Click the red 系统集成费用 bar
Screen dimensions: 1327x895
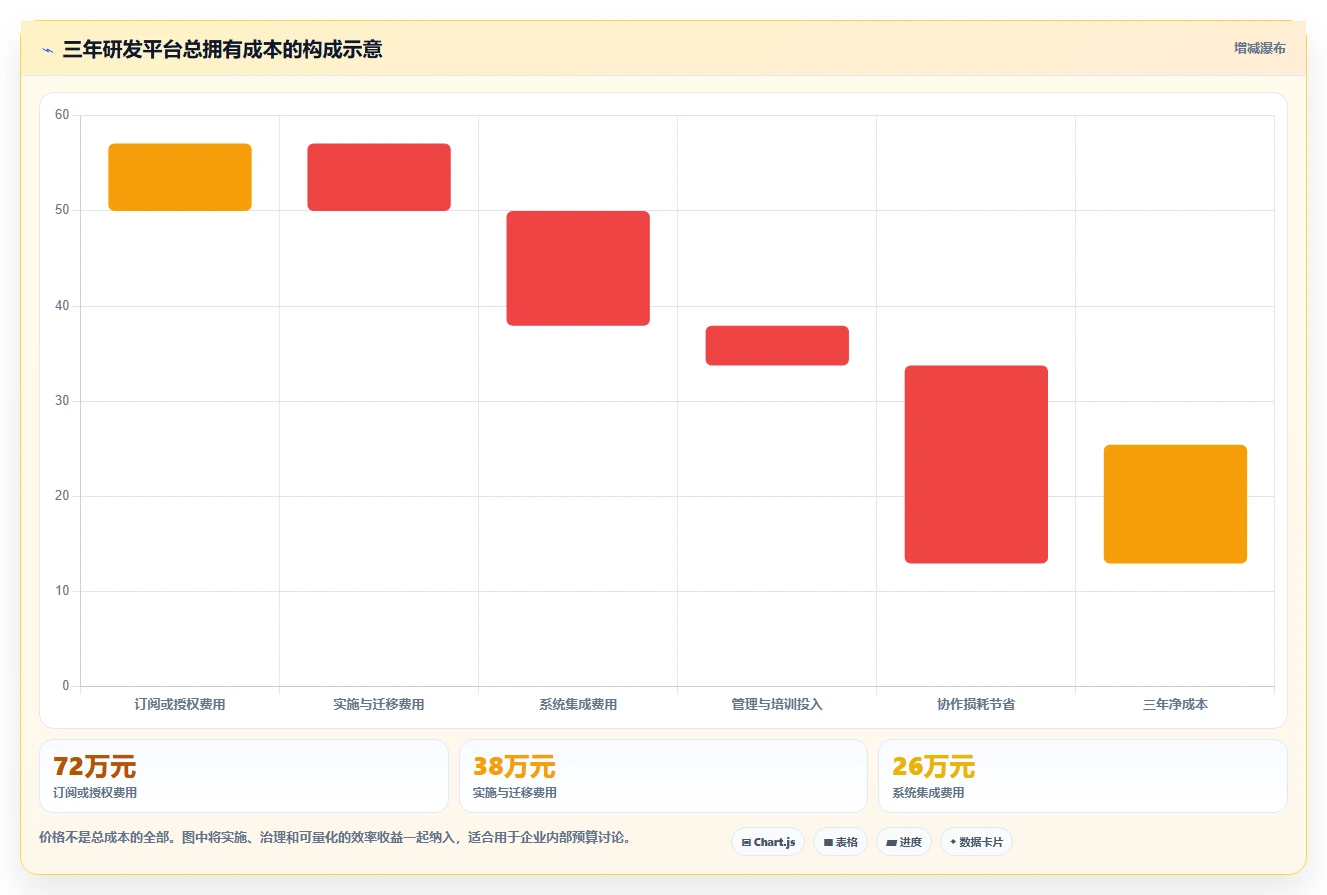pos(578,268)
